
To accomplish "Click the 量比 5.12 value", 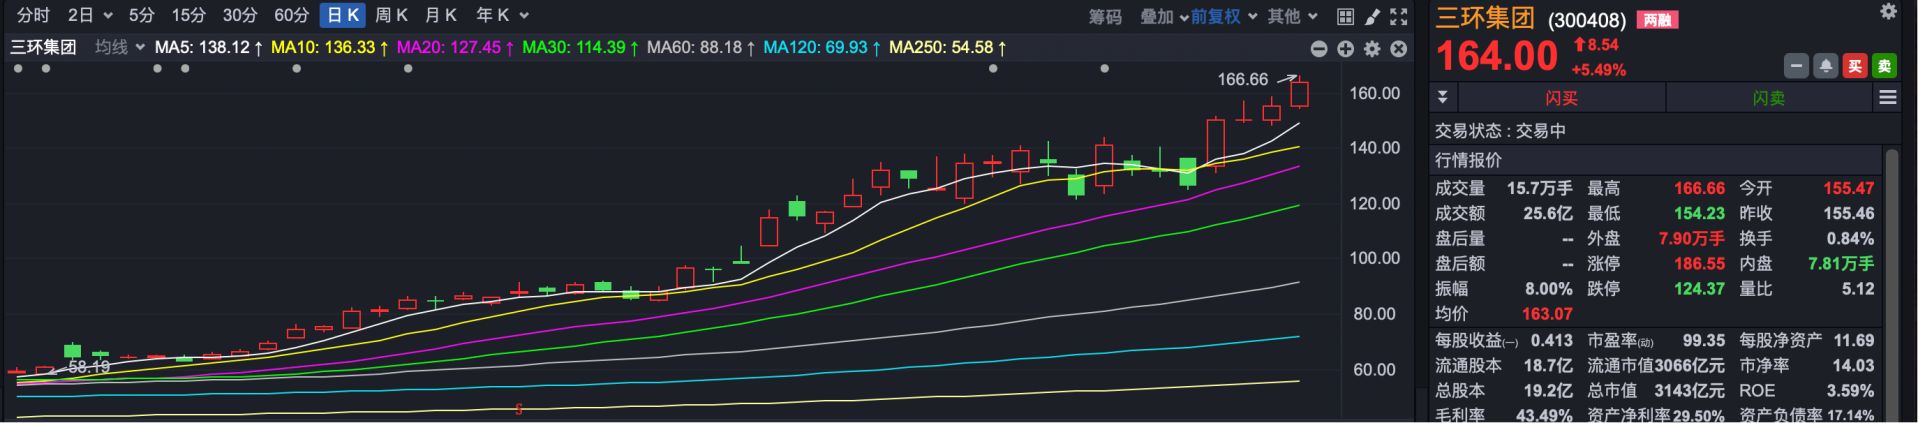I will (x=1858, y=288).
